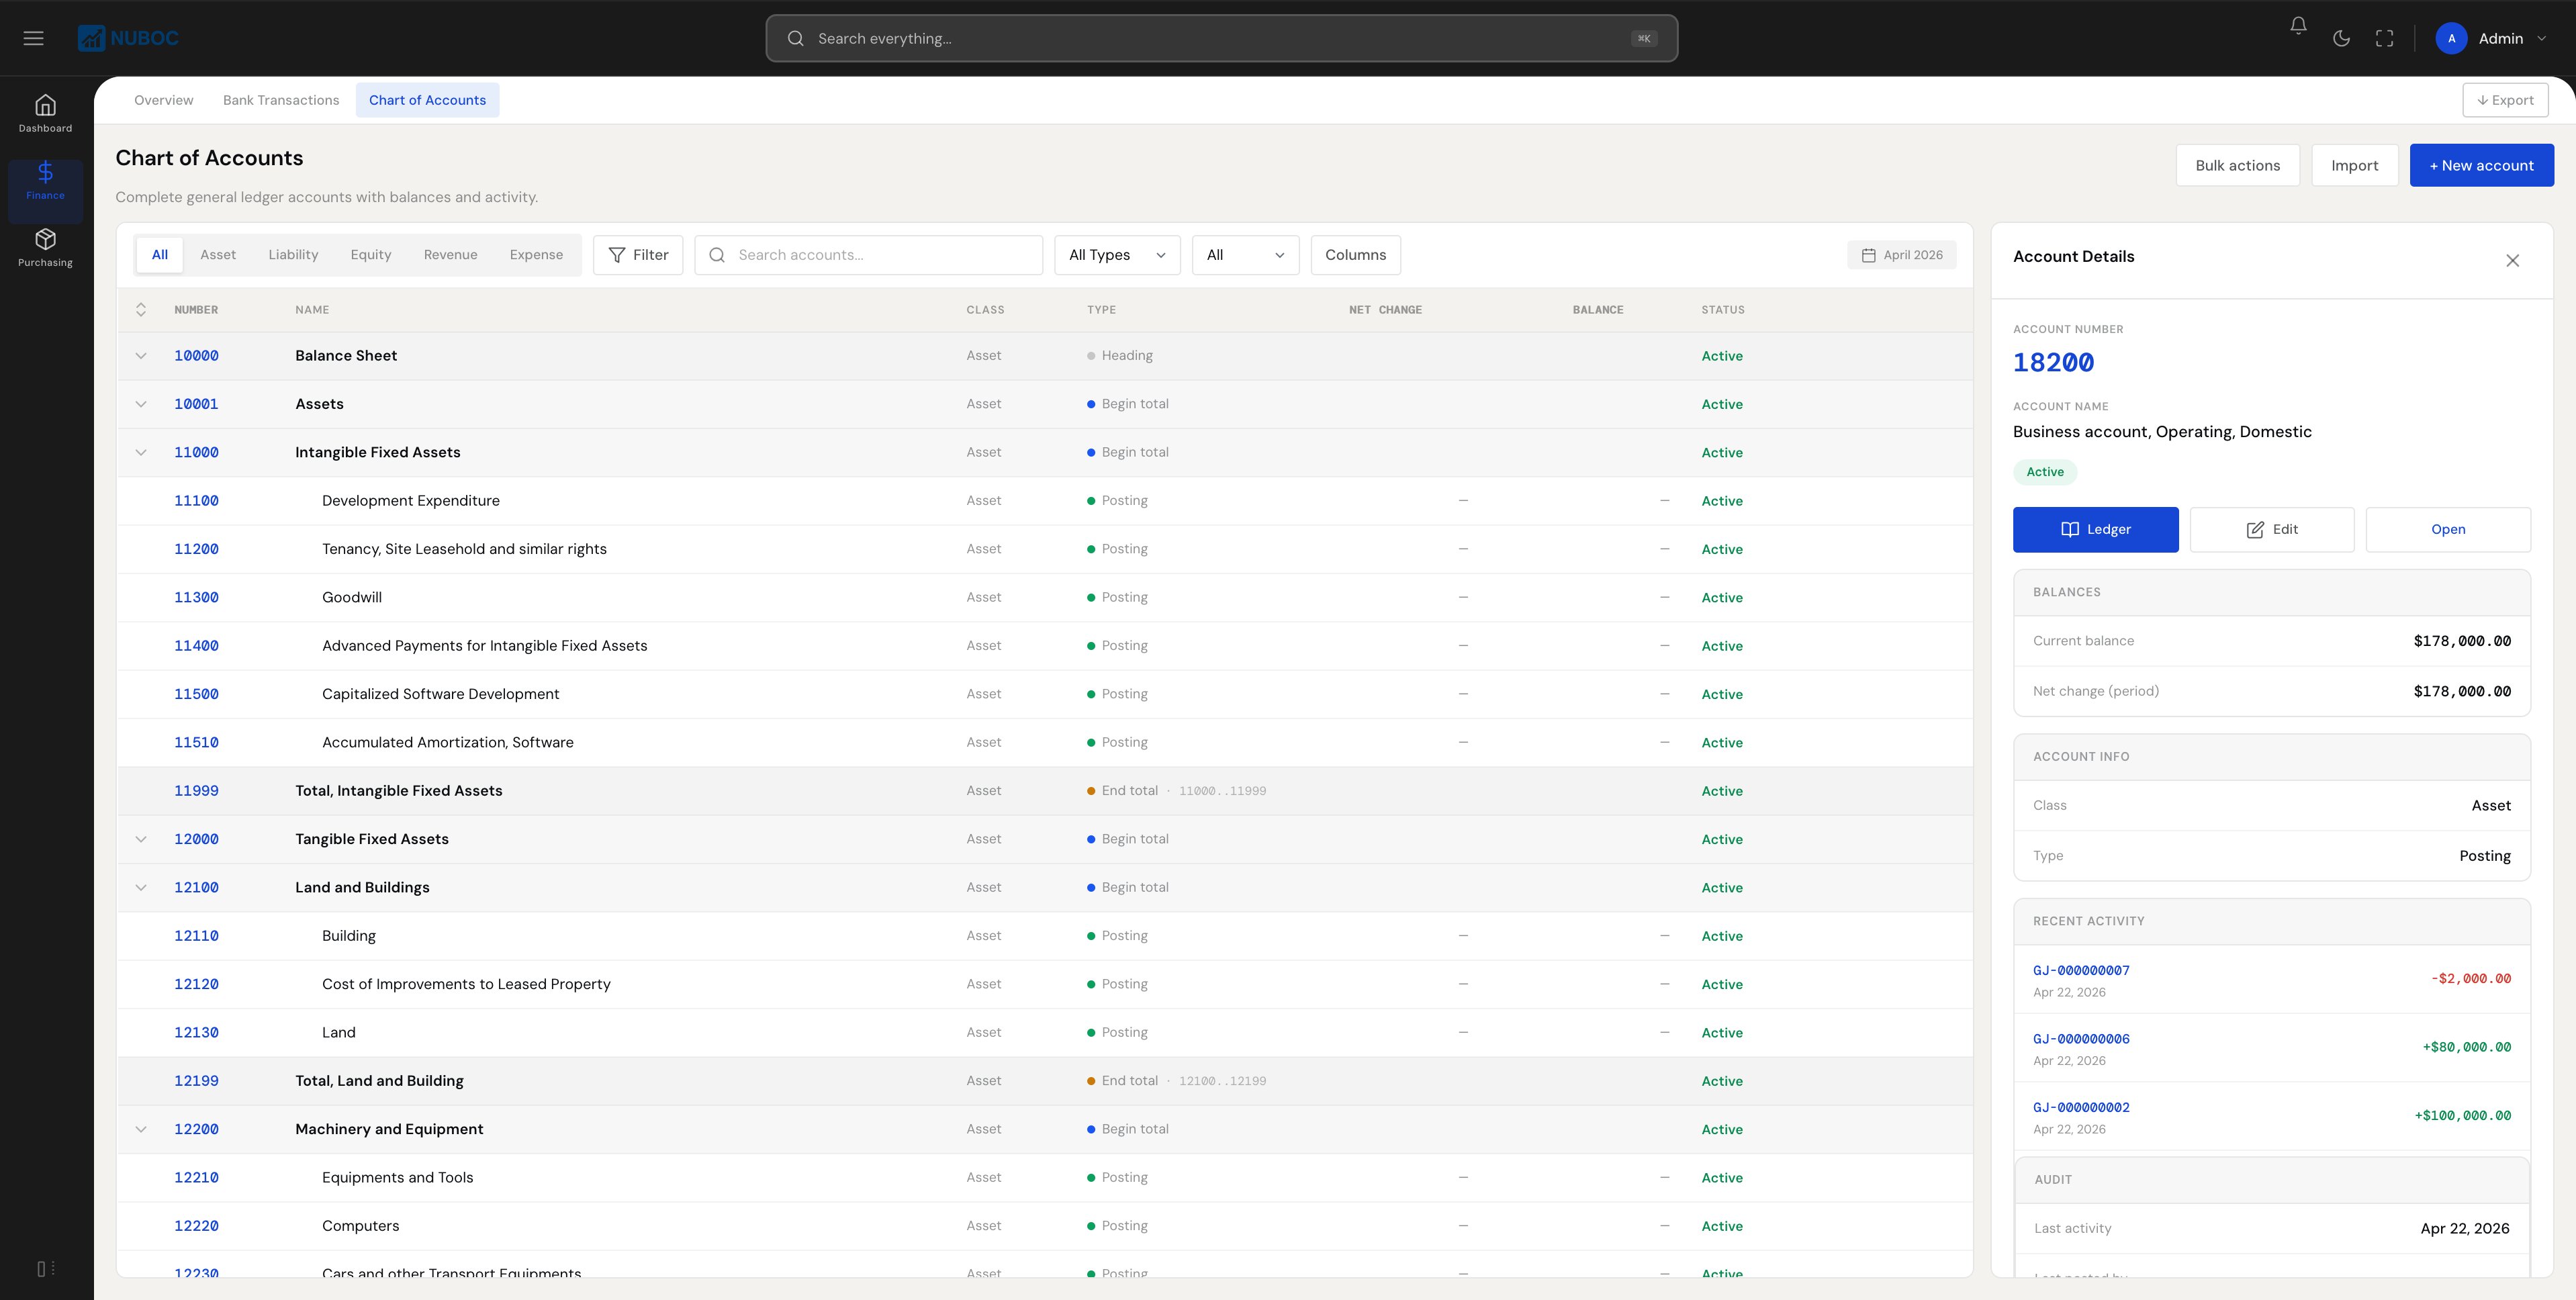Switch to the Bank Transactions tab
This screenshot has height=1300, width=2576.
[280, 99]
